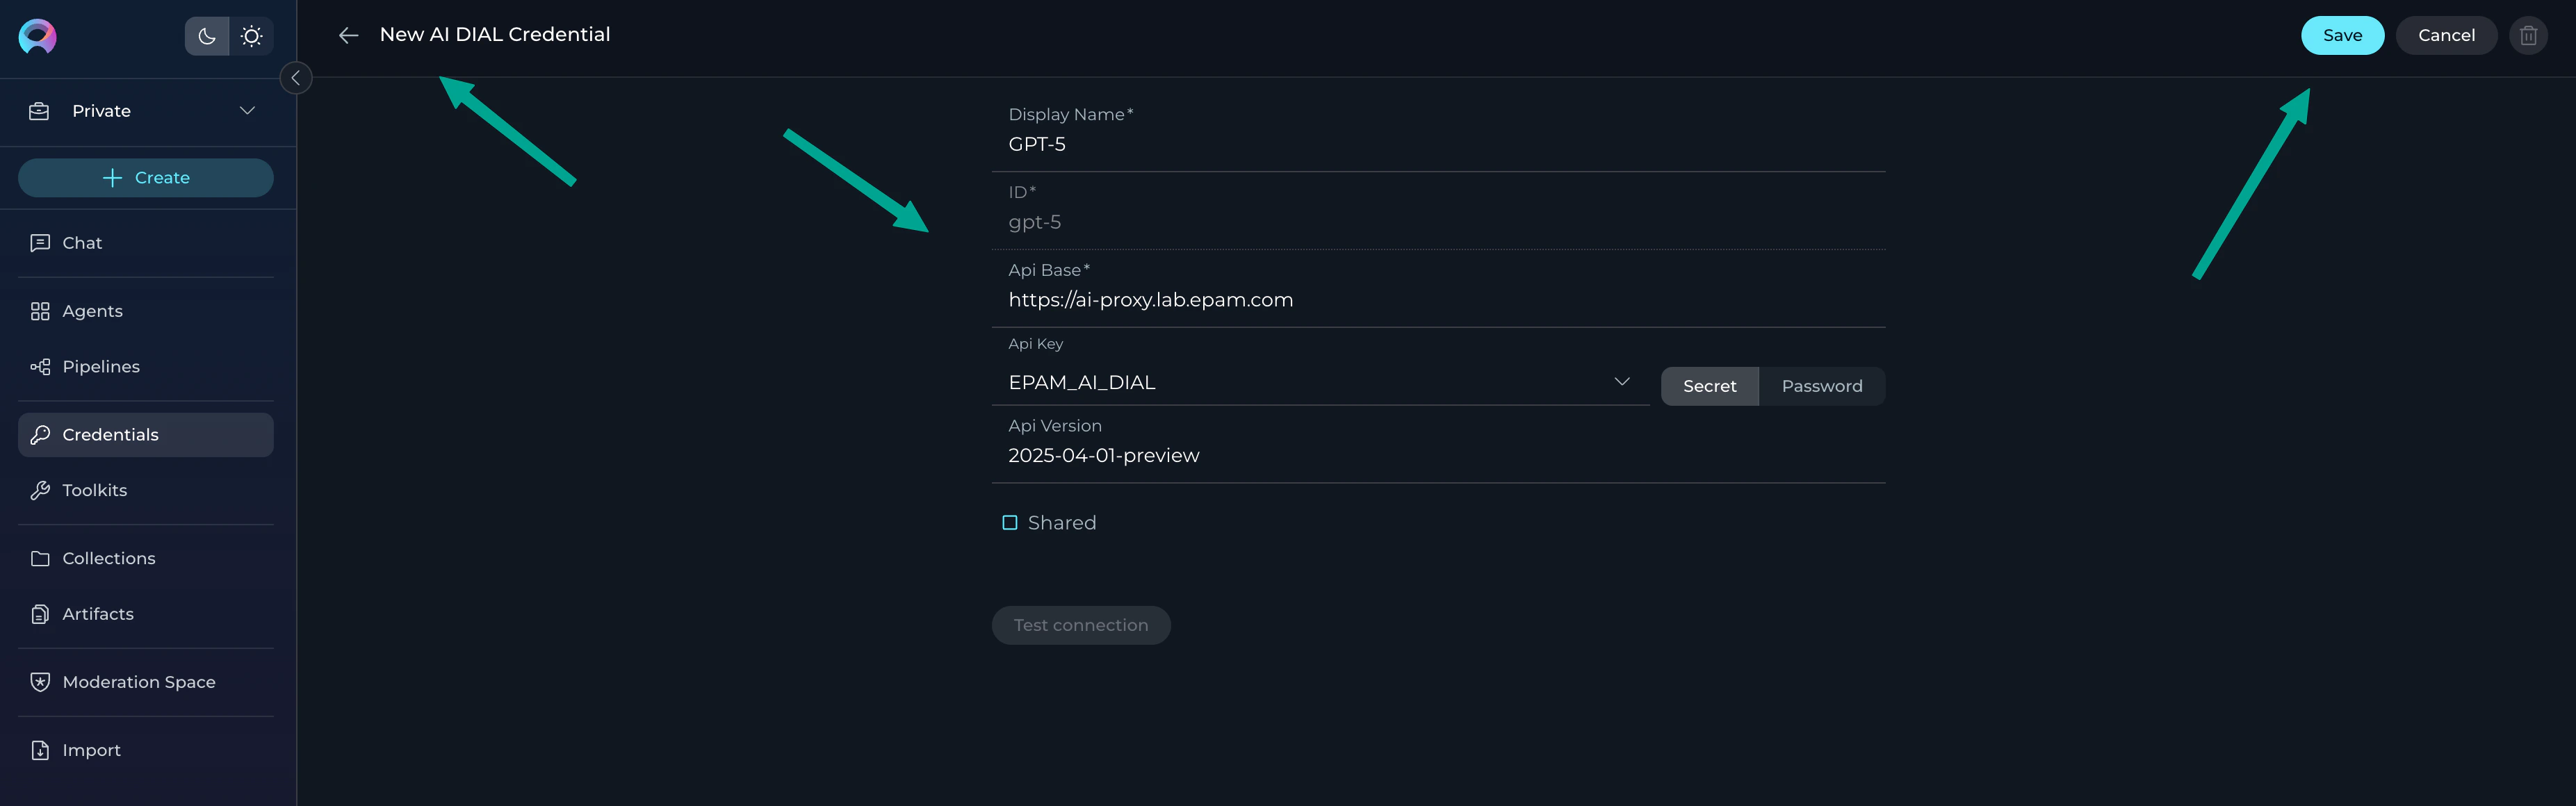Image resolution: width=2576 pixels, height=806 pixels.
Task: Open the Pipelines section
Action: point(101,366)
